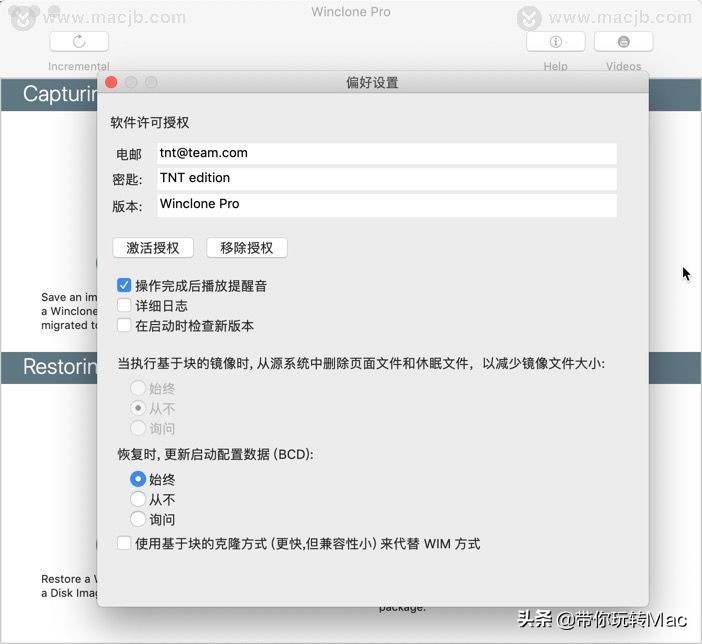Click the 软件许可授权 section heading
Image resolution: width=702 pixels, height=644 pixels.
click(150, 122)
